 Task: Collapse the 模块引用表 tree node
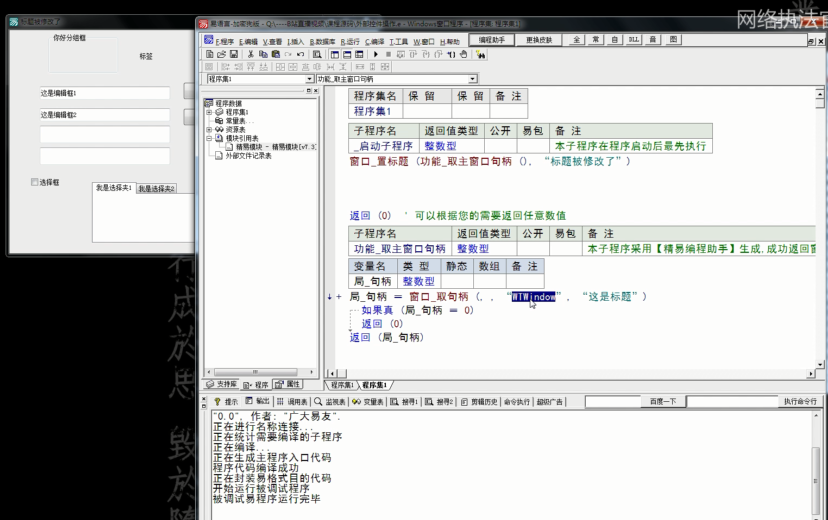point(209,138)
